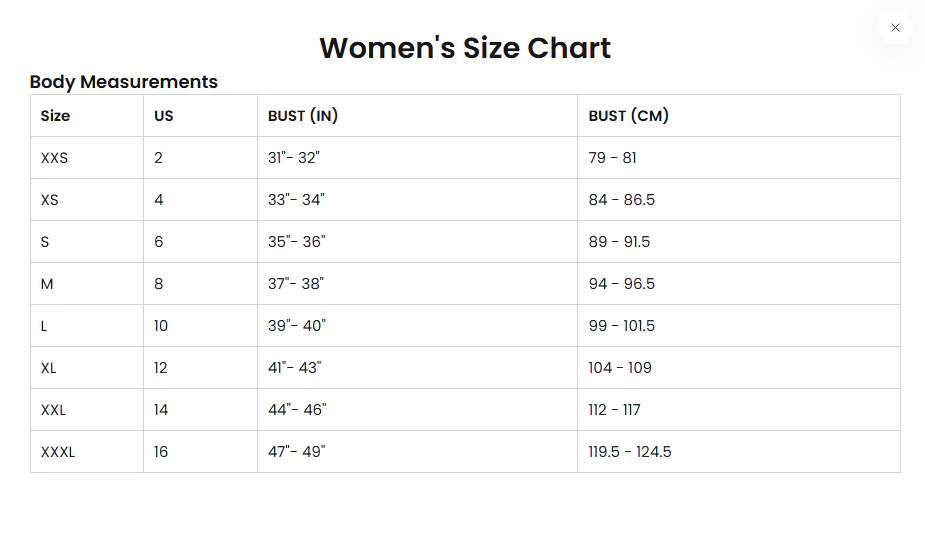Close the size chart popup
The height and width of the screenshot is (560, 925).
click(x=895, y=28)
